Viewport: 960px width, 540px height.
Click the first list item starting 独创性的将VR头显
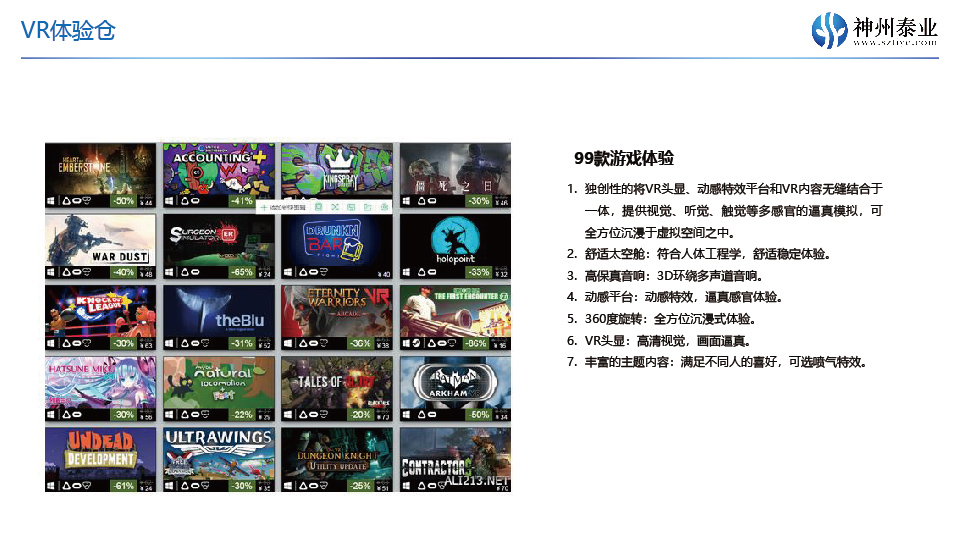(x=724, y=211)
